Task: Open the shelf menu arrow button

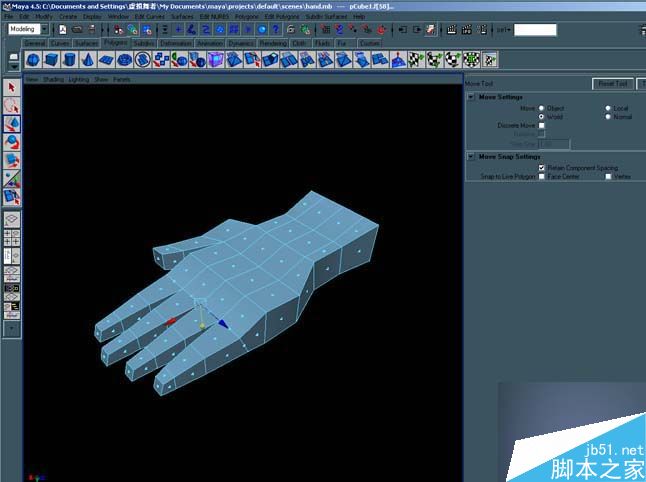Action: pyautogui.click(x=14, y=66)
